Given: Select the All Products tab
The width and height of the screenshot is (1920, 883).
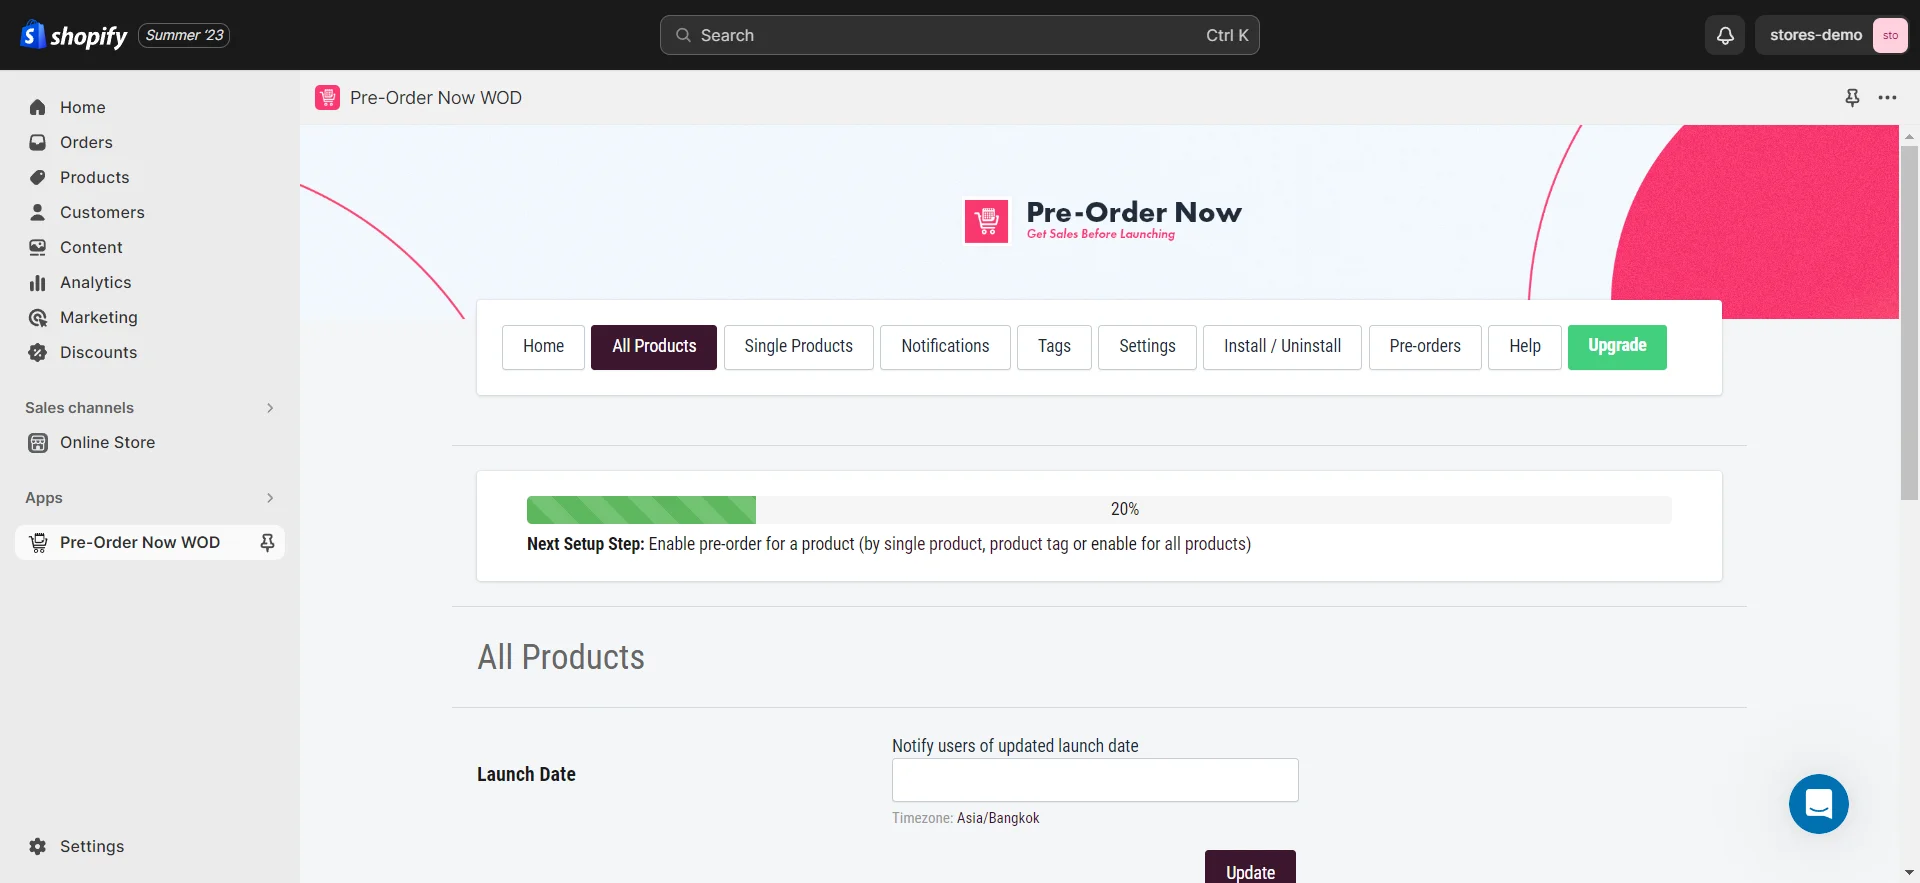Looking at the screenshot, I should (x=654, y=347).
